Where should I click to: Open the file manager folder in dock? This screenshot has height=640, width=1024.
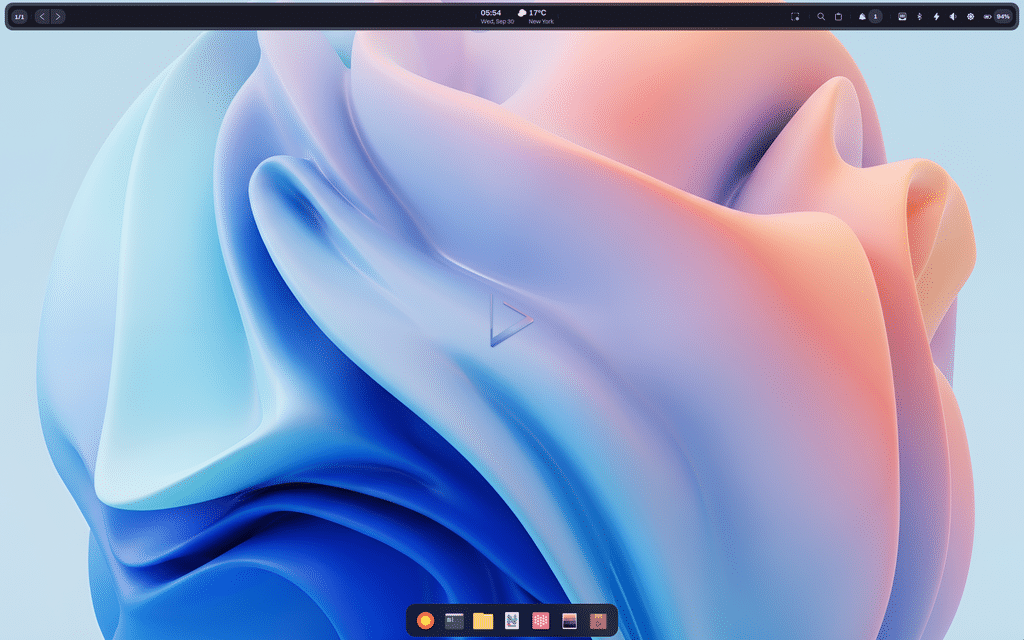click(x=483, y=620)
